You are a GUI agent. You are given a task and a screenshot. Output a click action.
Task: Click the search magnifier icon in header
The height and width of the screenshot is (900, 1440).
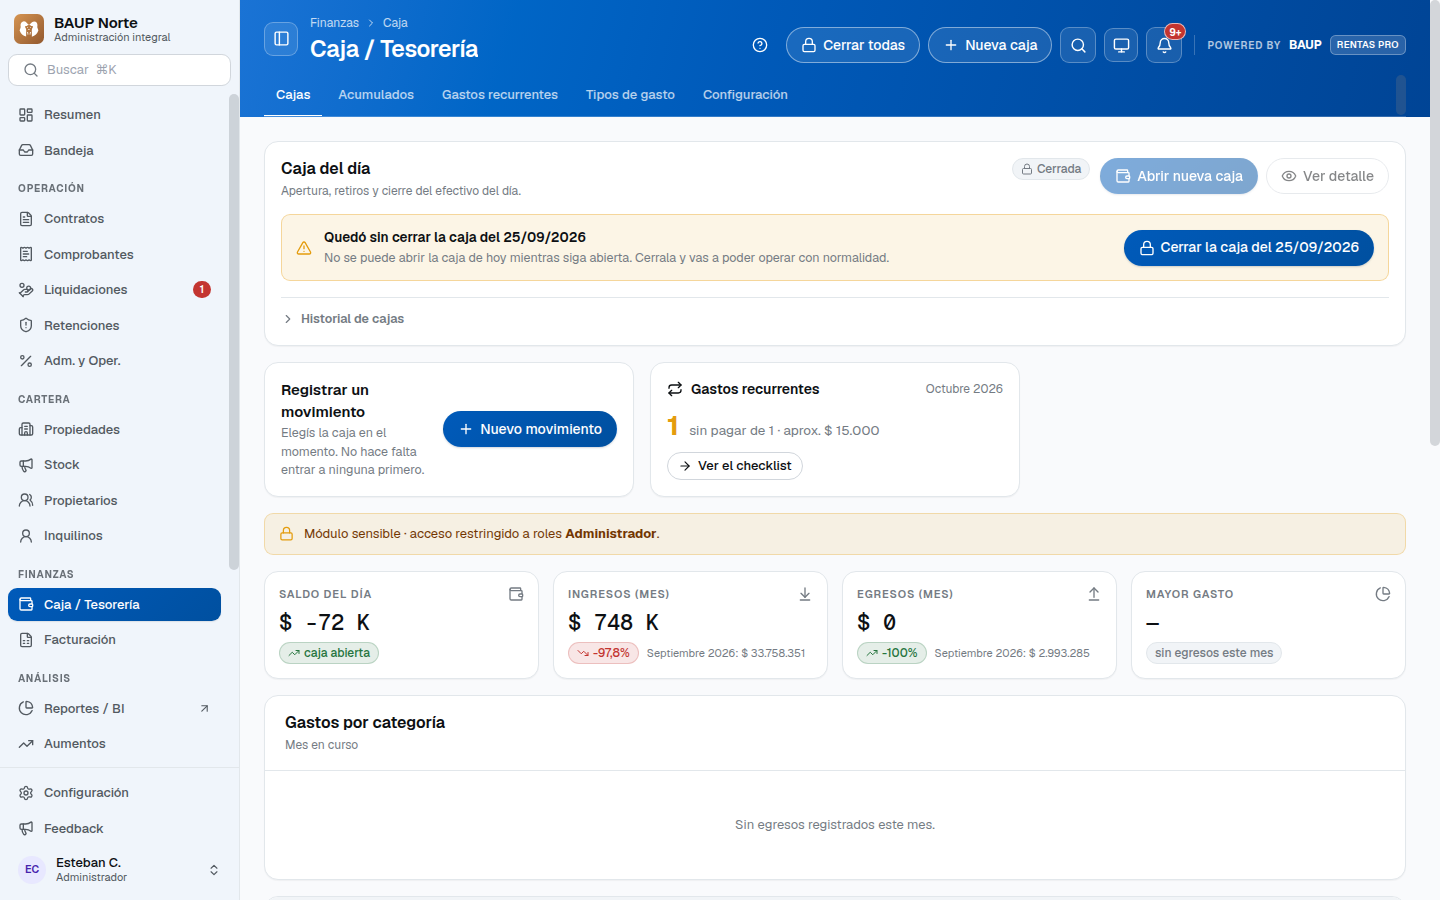pos(1078,45)
